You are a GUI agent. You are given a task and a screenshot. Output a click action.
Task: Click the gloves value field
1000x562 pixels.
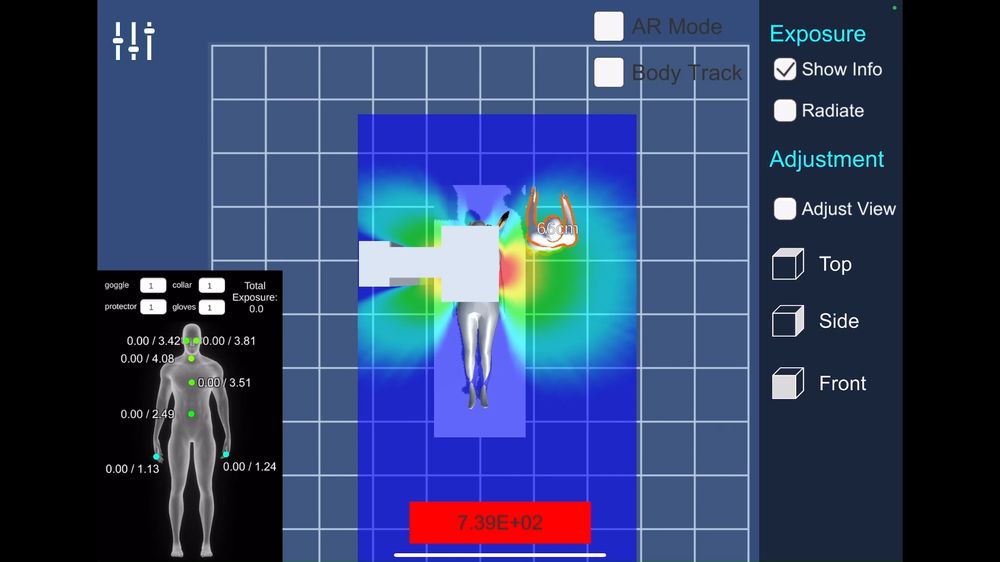(x=211, y=307)
